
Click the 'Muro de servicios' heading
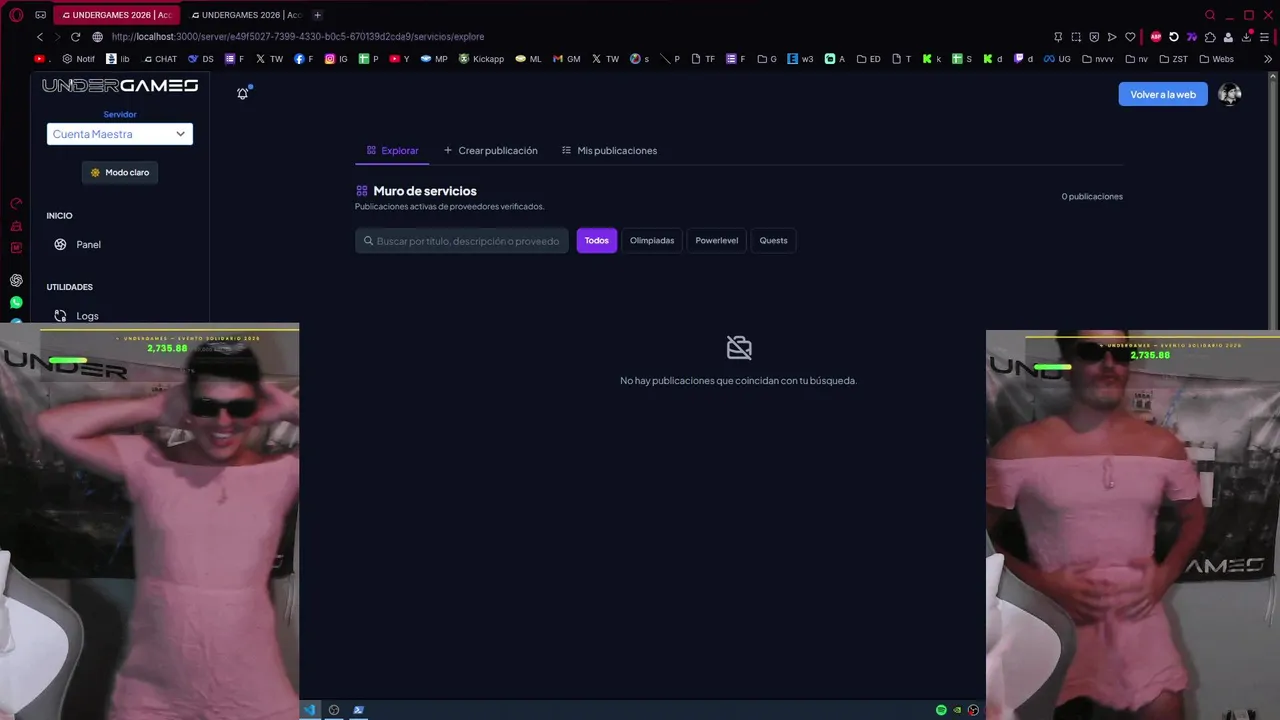click(x=425, y=191)
